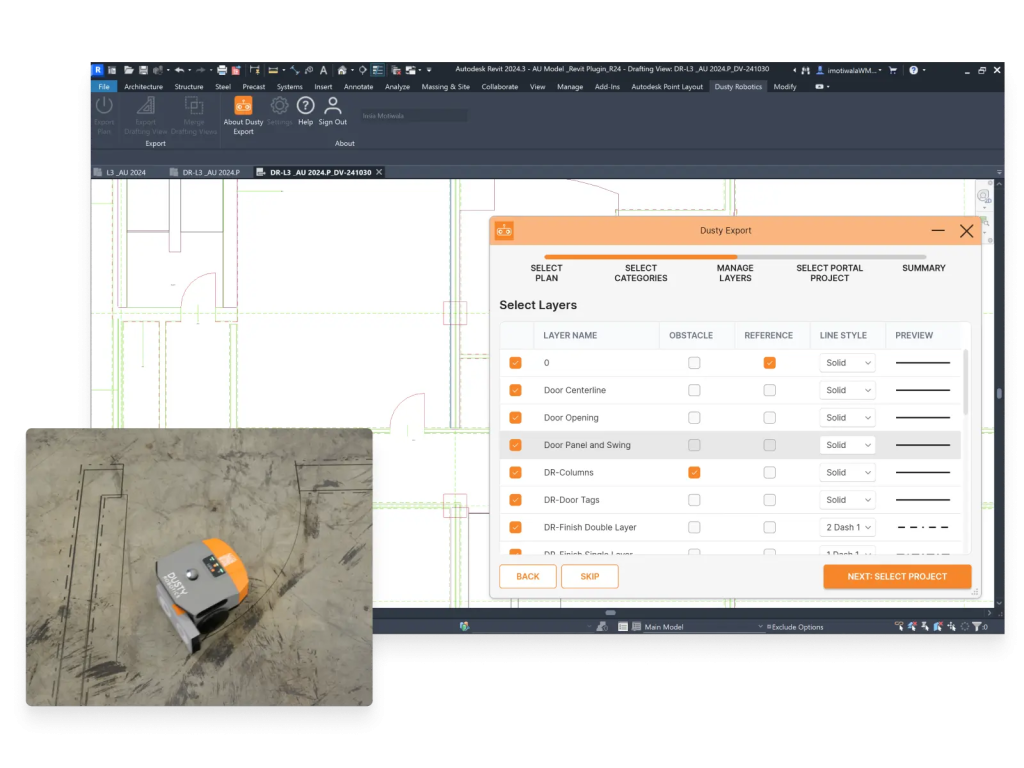Open the File menu tab
This screenshot has width=1024, height=768.
point(104,86)
